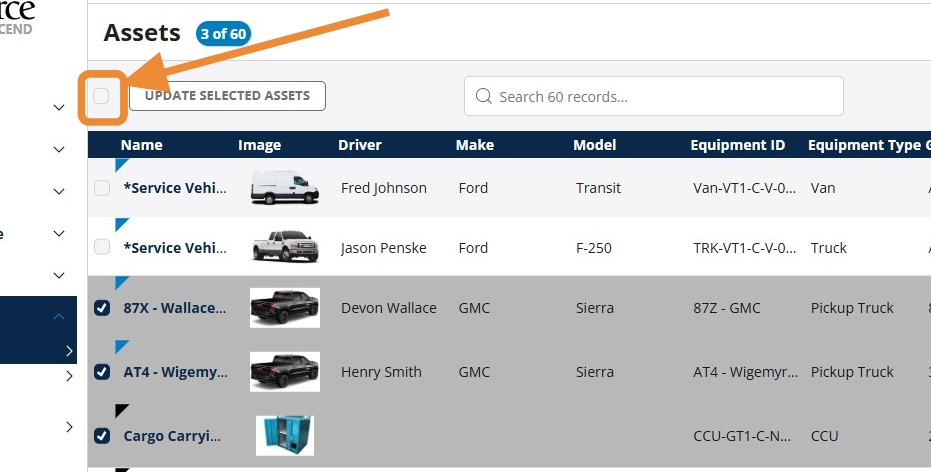Click the Fred Johnson driver cell
Image resolution: width=931 pixels, height=472 pixels.
384,188
